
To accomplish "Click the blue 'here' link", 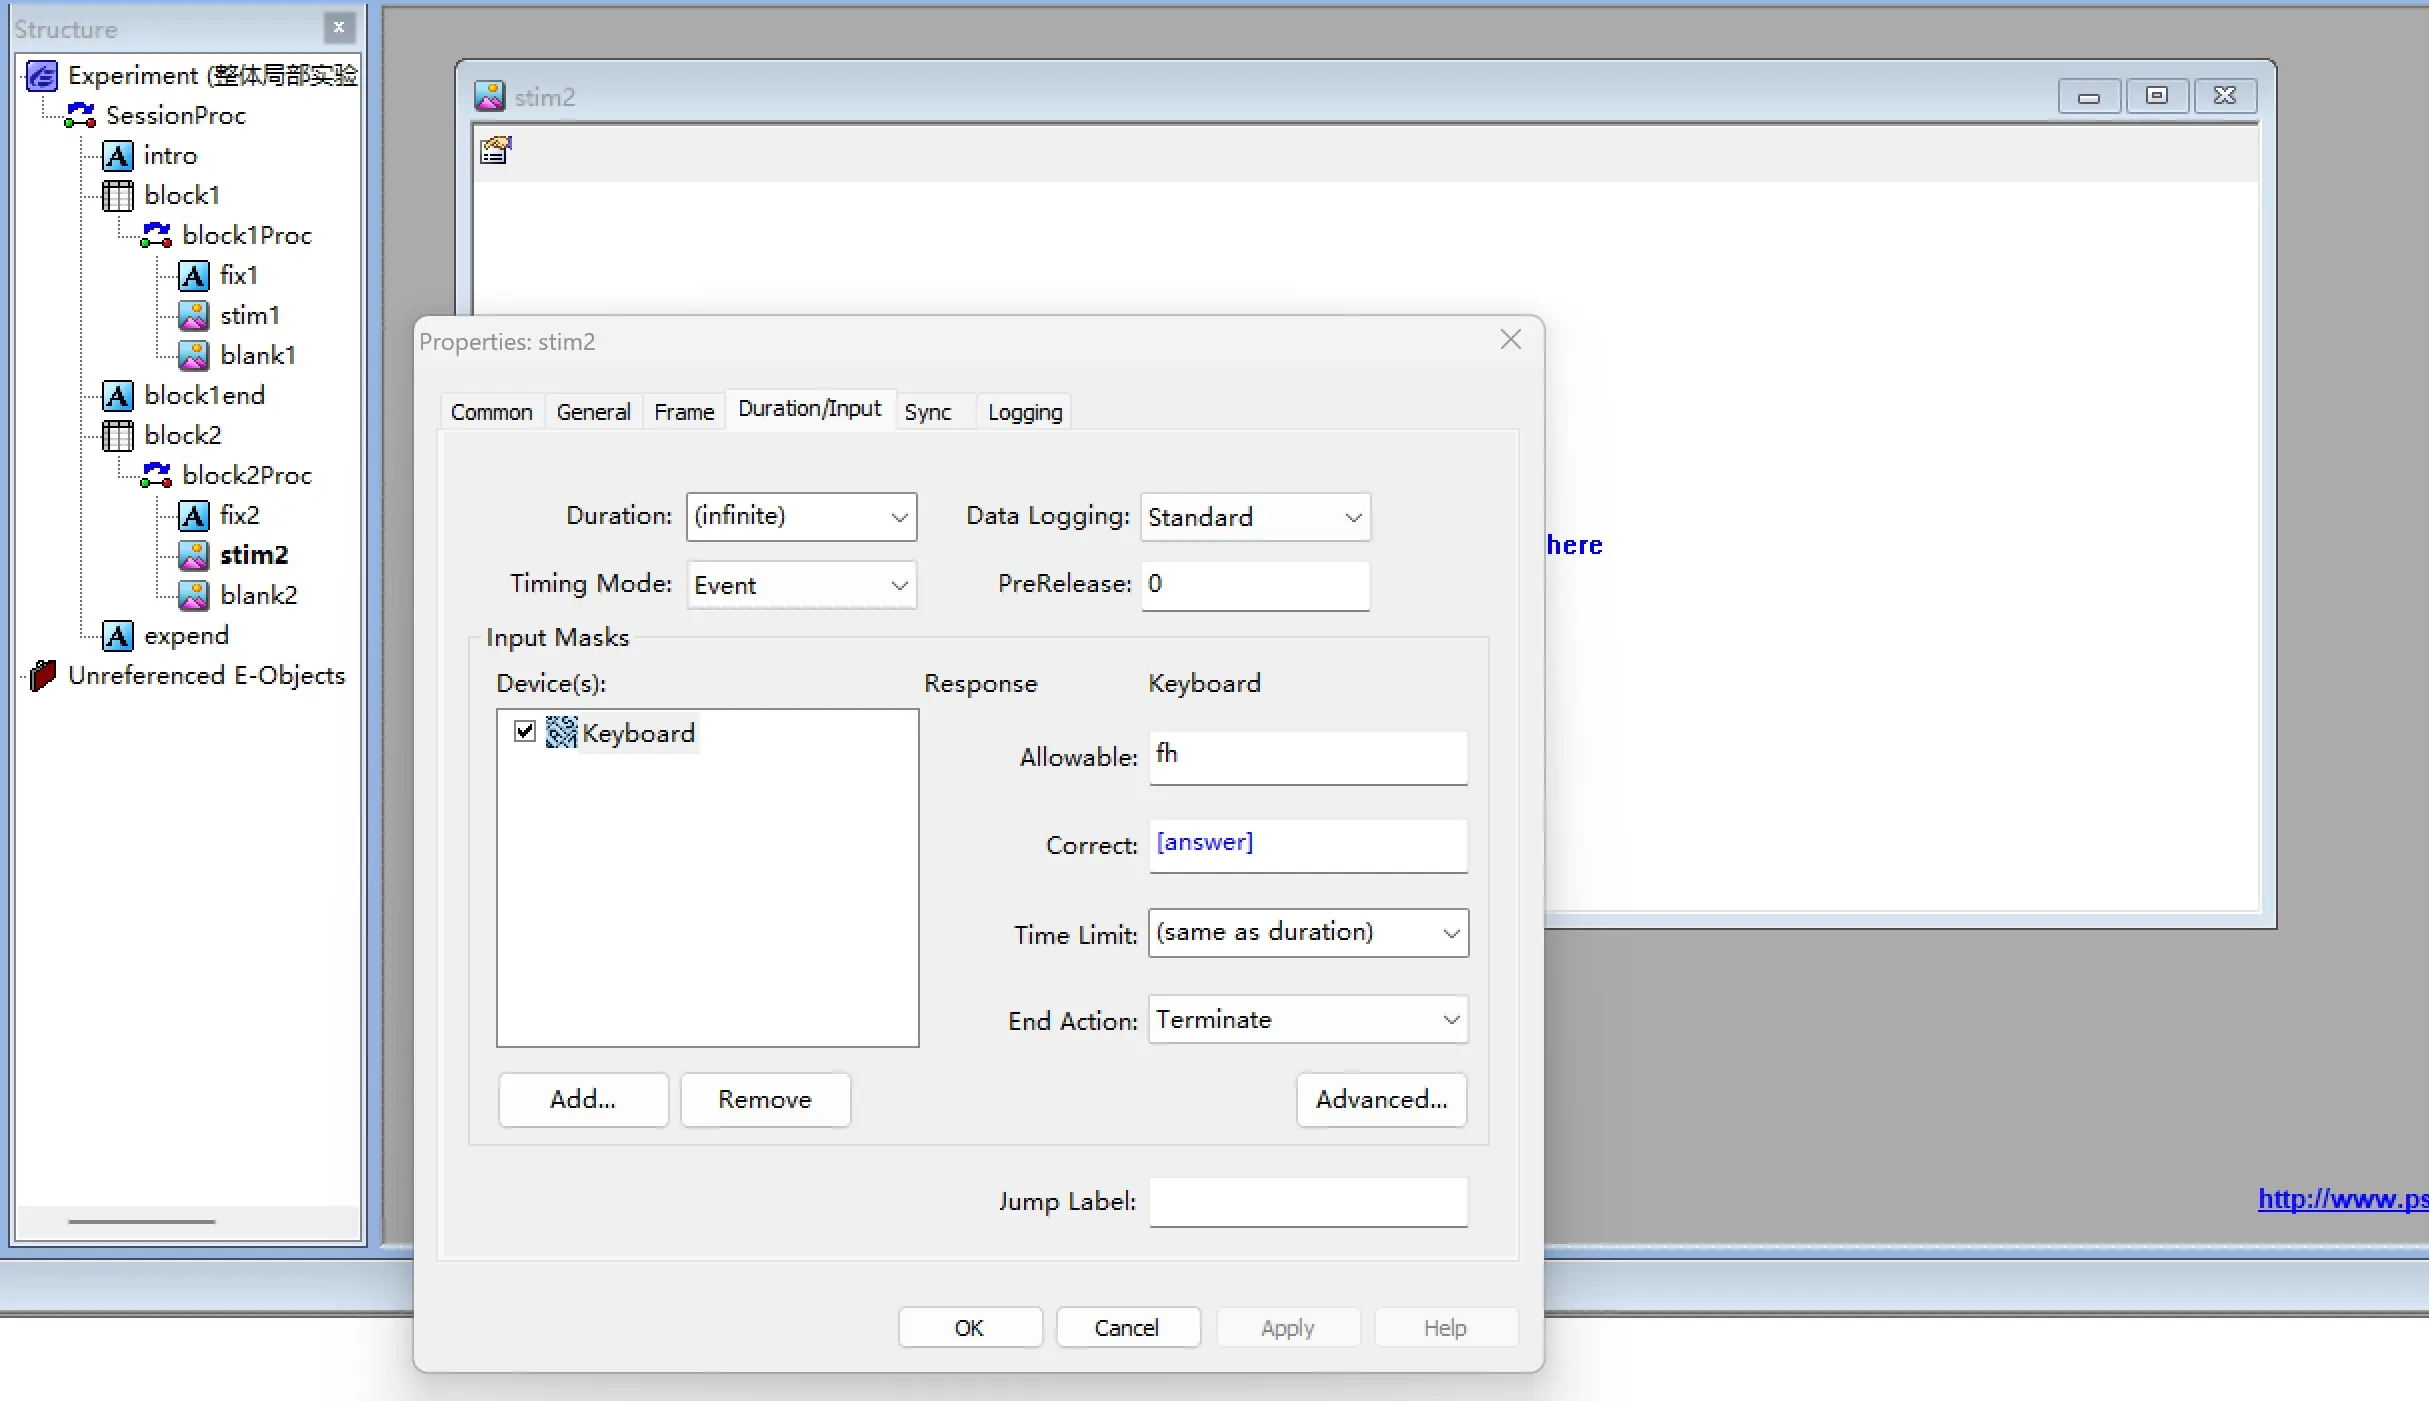I will (1575, 545).
